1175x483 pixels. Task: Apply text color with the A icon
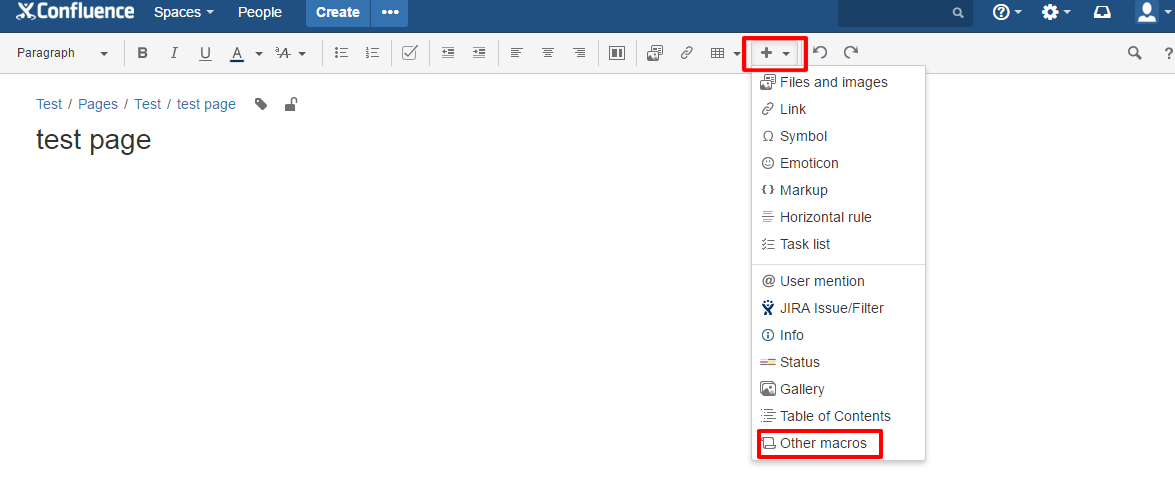pos(237,53)
